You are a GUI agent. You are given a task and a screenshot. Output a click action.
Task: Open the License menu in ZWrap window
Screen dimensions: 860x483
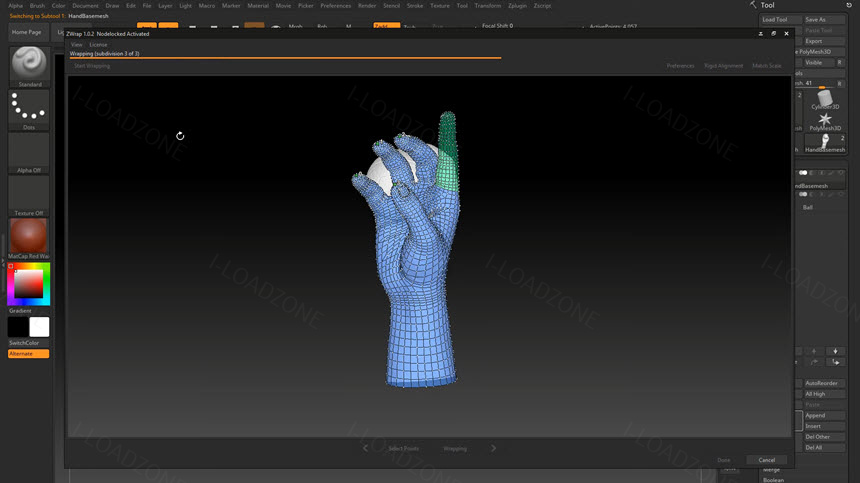(x=98, y=44)
